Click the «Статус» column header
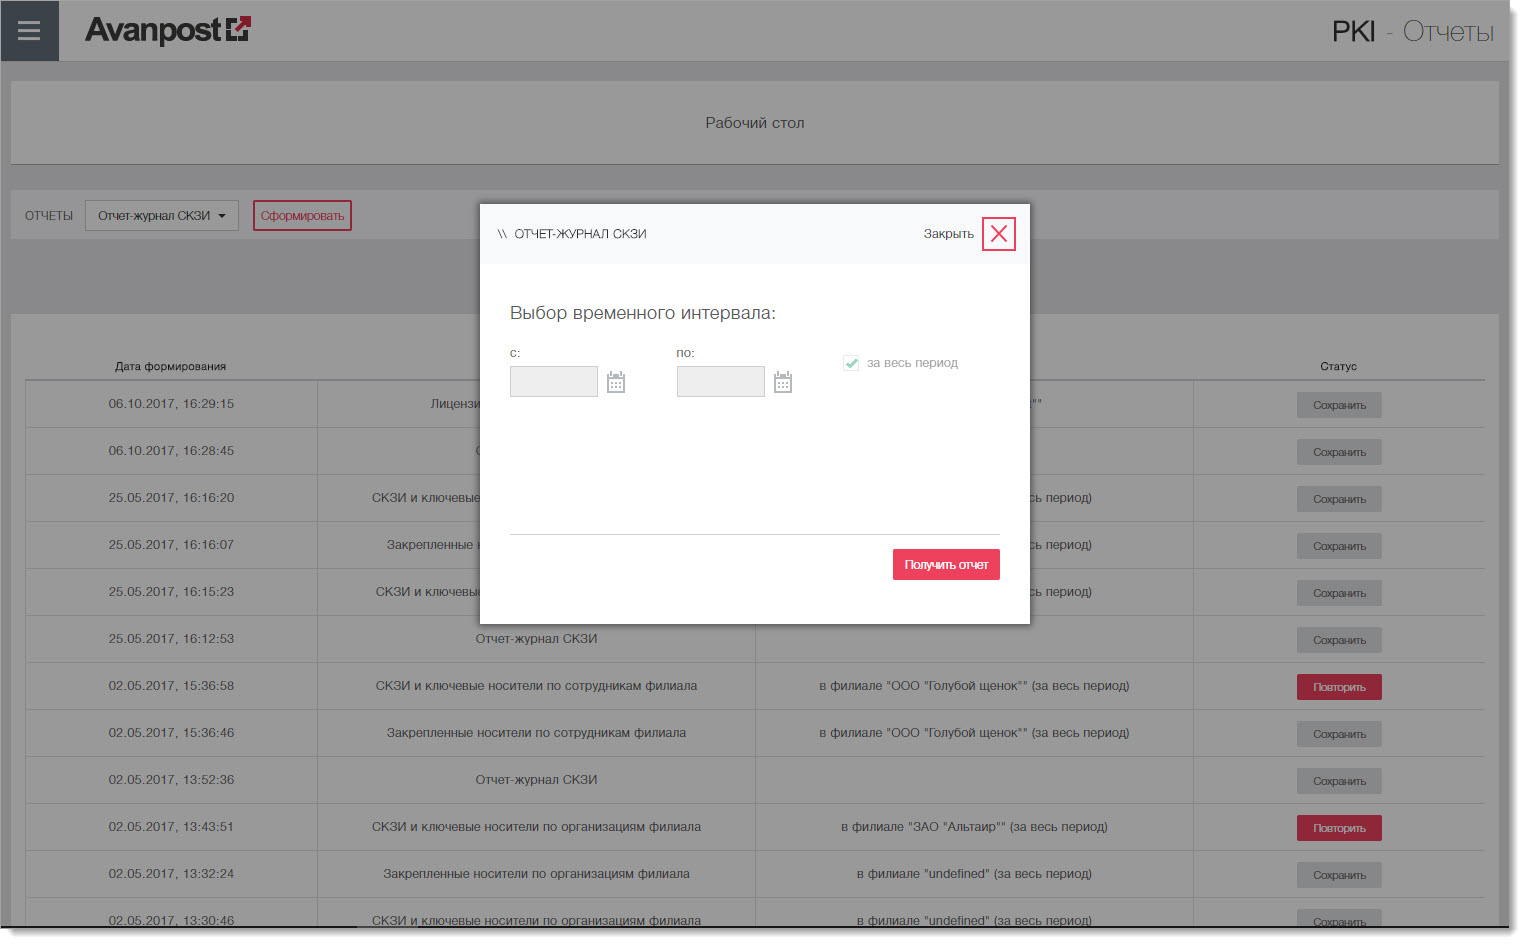Viewport: 1525px width, 944px height. pos(1338,366)
